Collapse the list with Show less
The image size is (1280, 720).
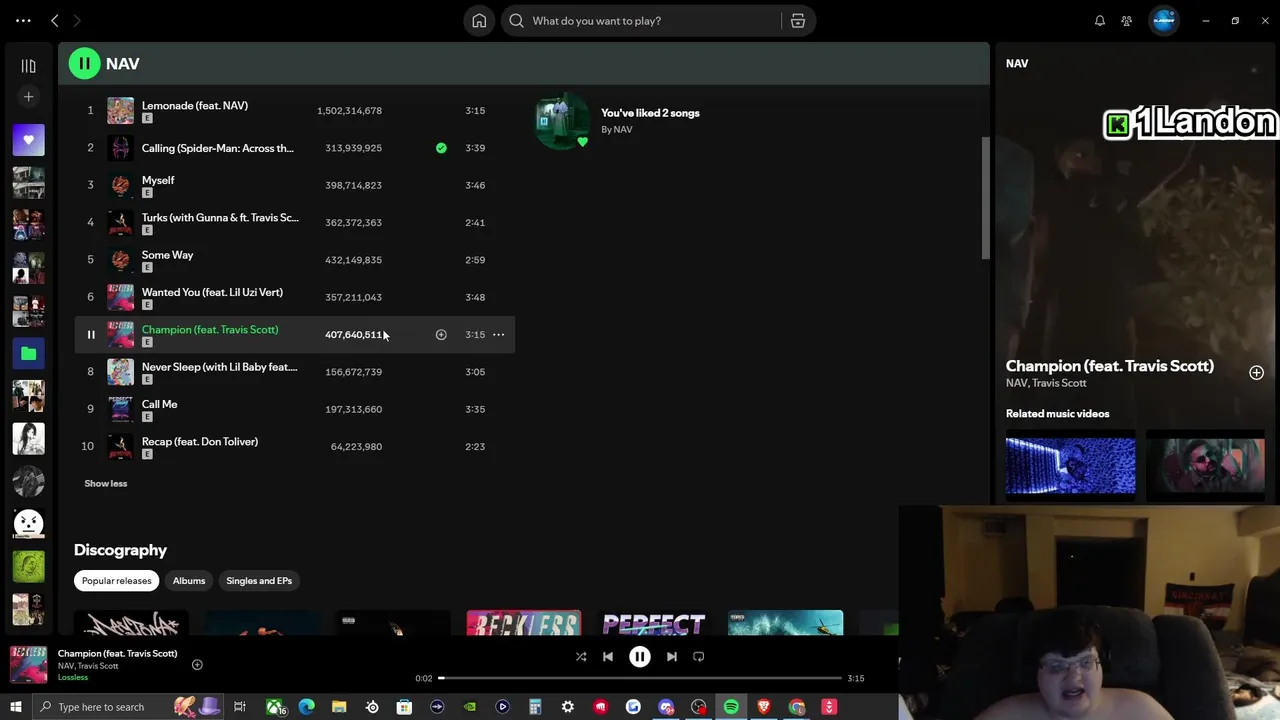tap(105, 484)
